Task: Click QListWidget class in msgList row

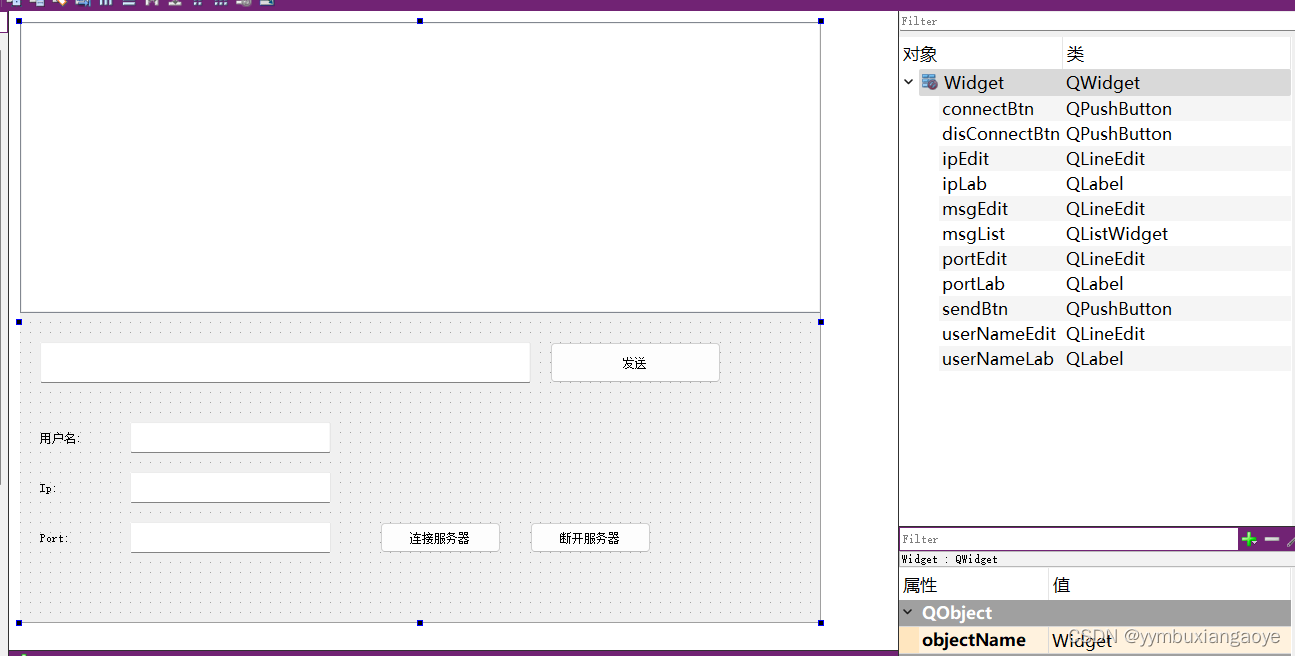Action: [x=1117, y=234]
